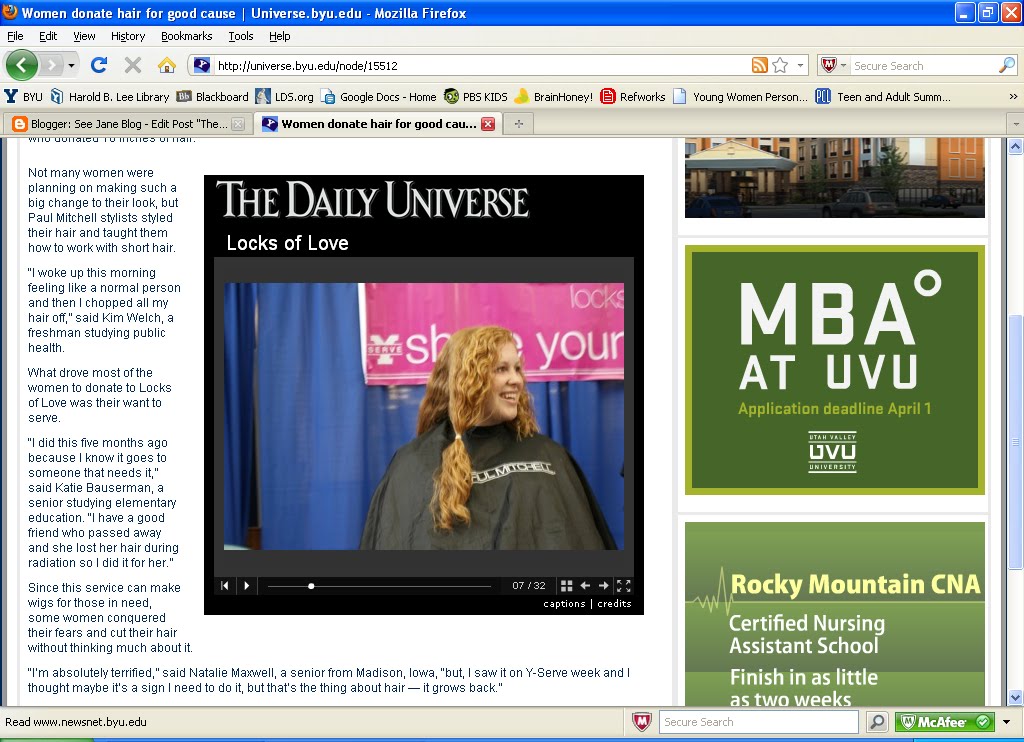Open the address bar history dropdown
The width and height of the screenshot is (1024, 742).
point(800,65)
